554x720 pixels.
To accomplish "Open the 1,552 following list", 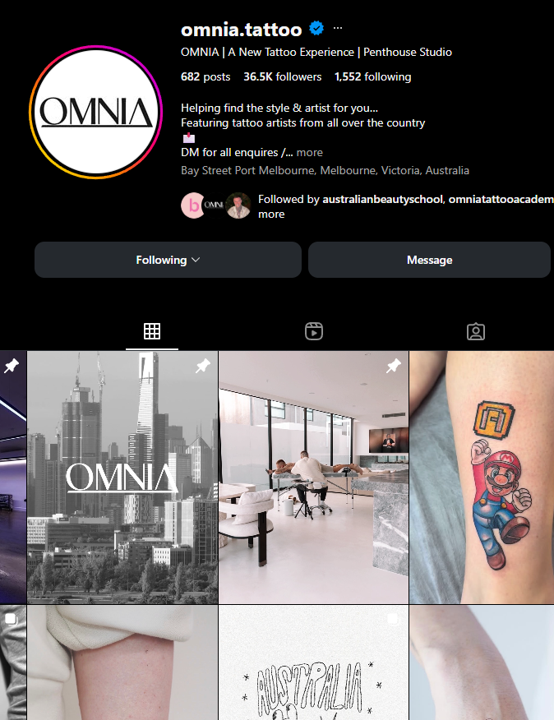I will point(373,77).
